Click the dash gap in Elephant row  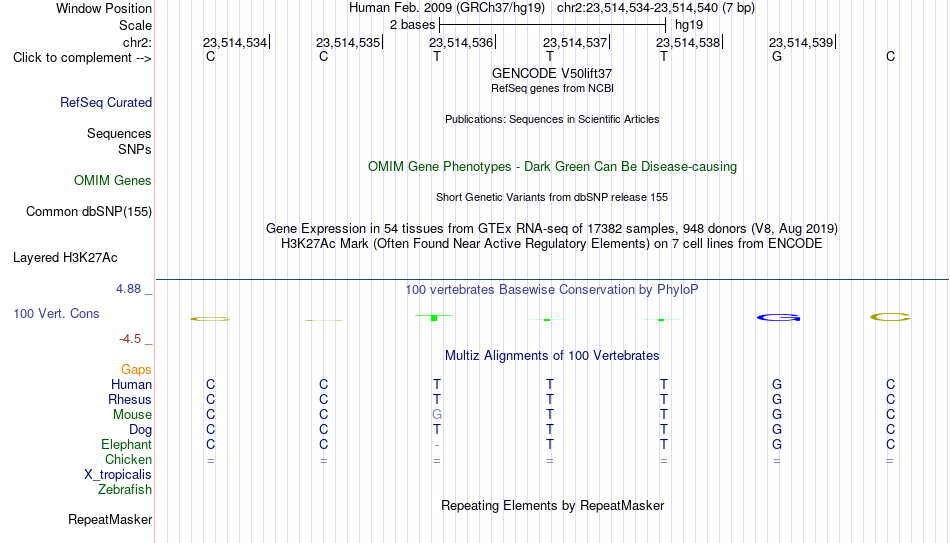437,445
